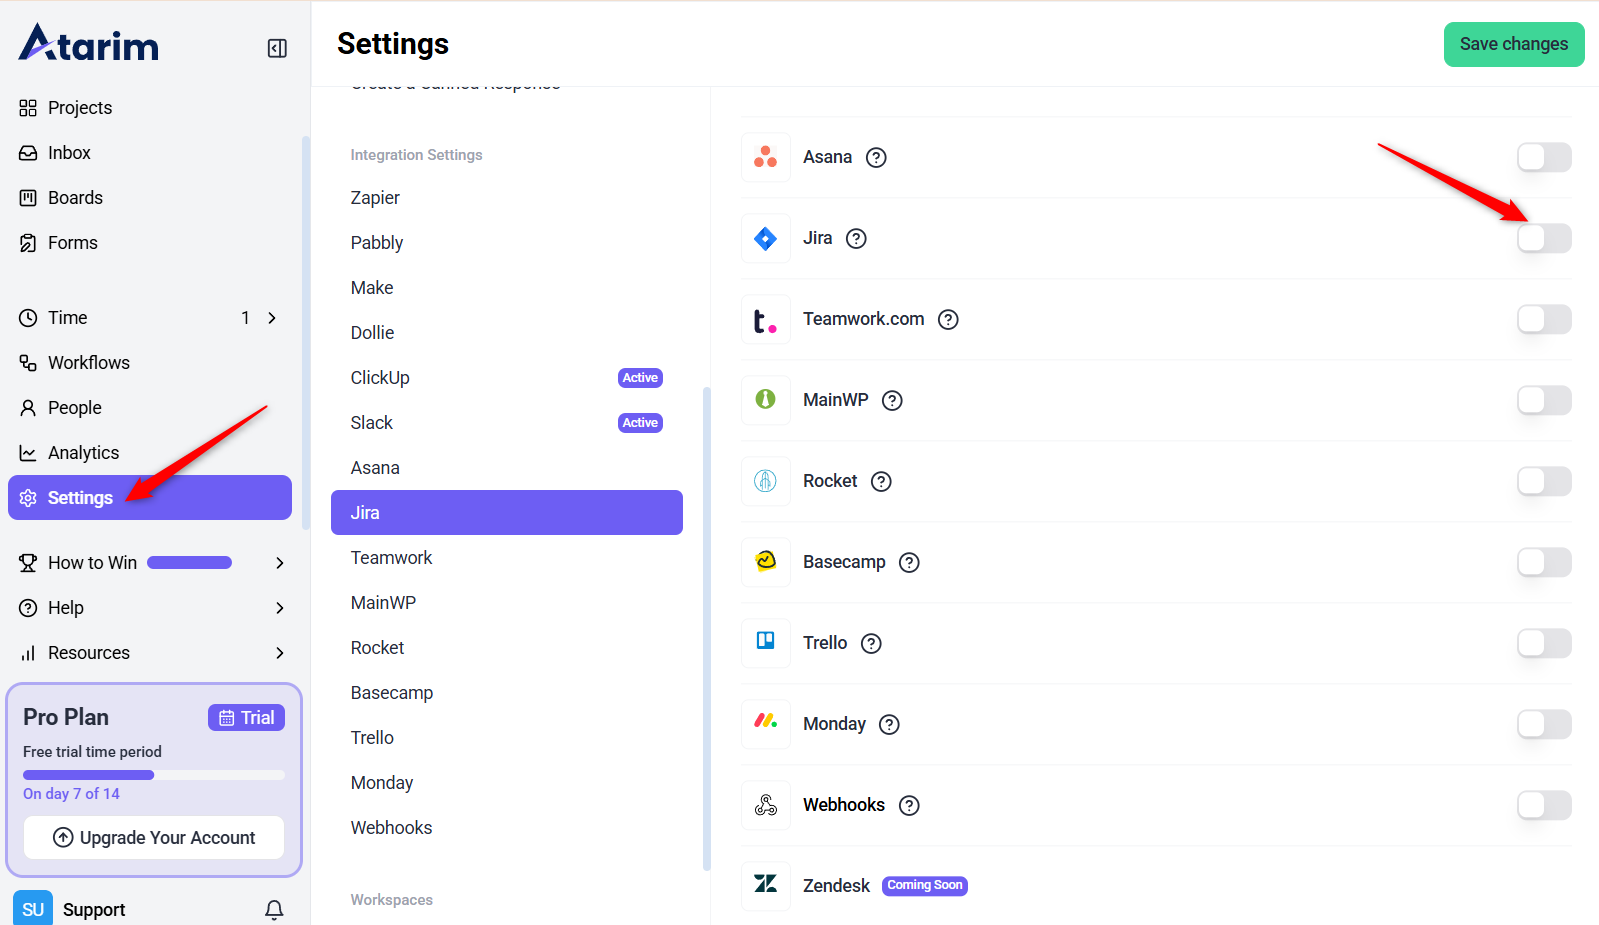Turn on the Asana integration switch

pos(1543,158)
